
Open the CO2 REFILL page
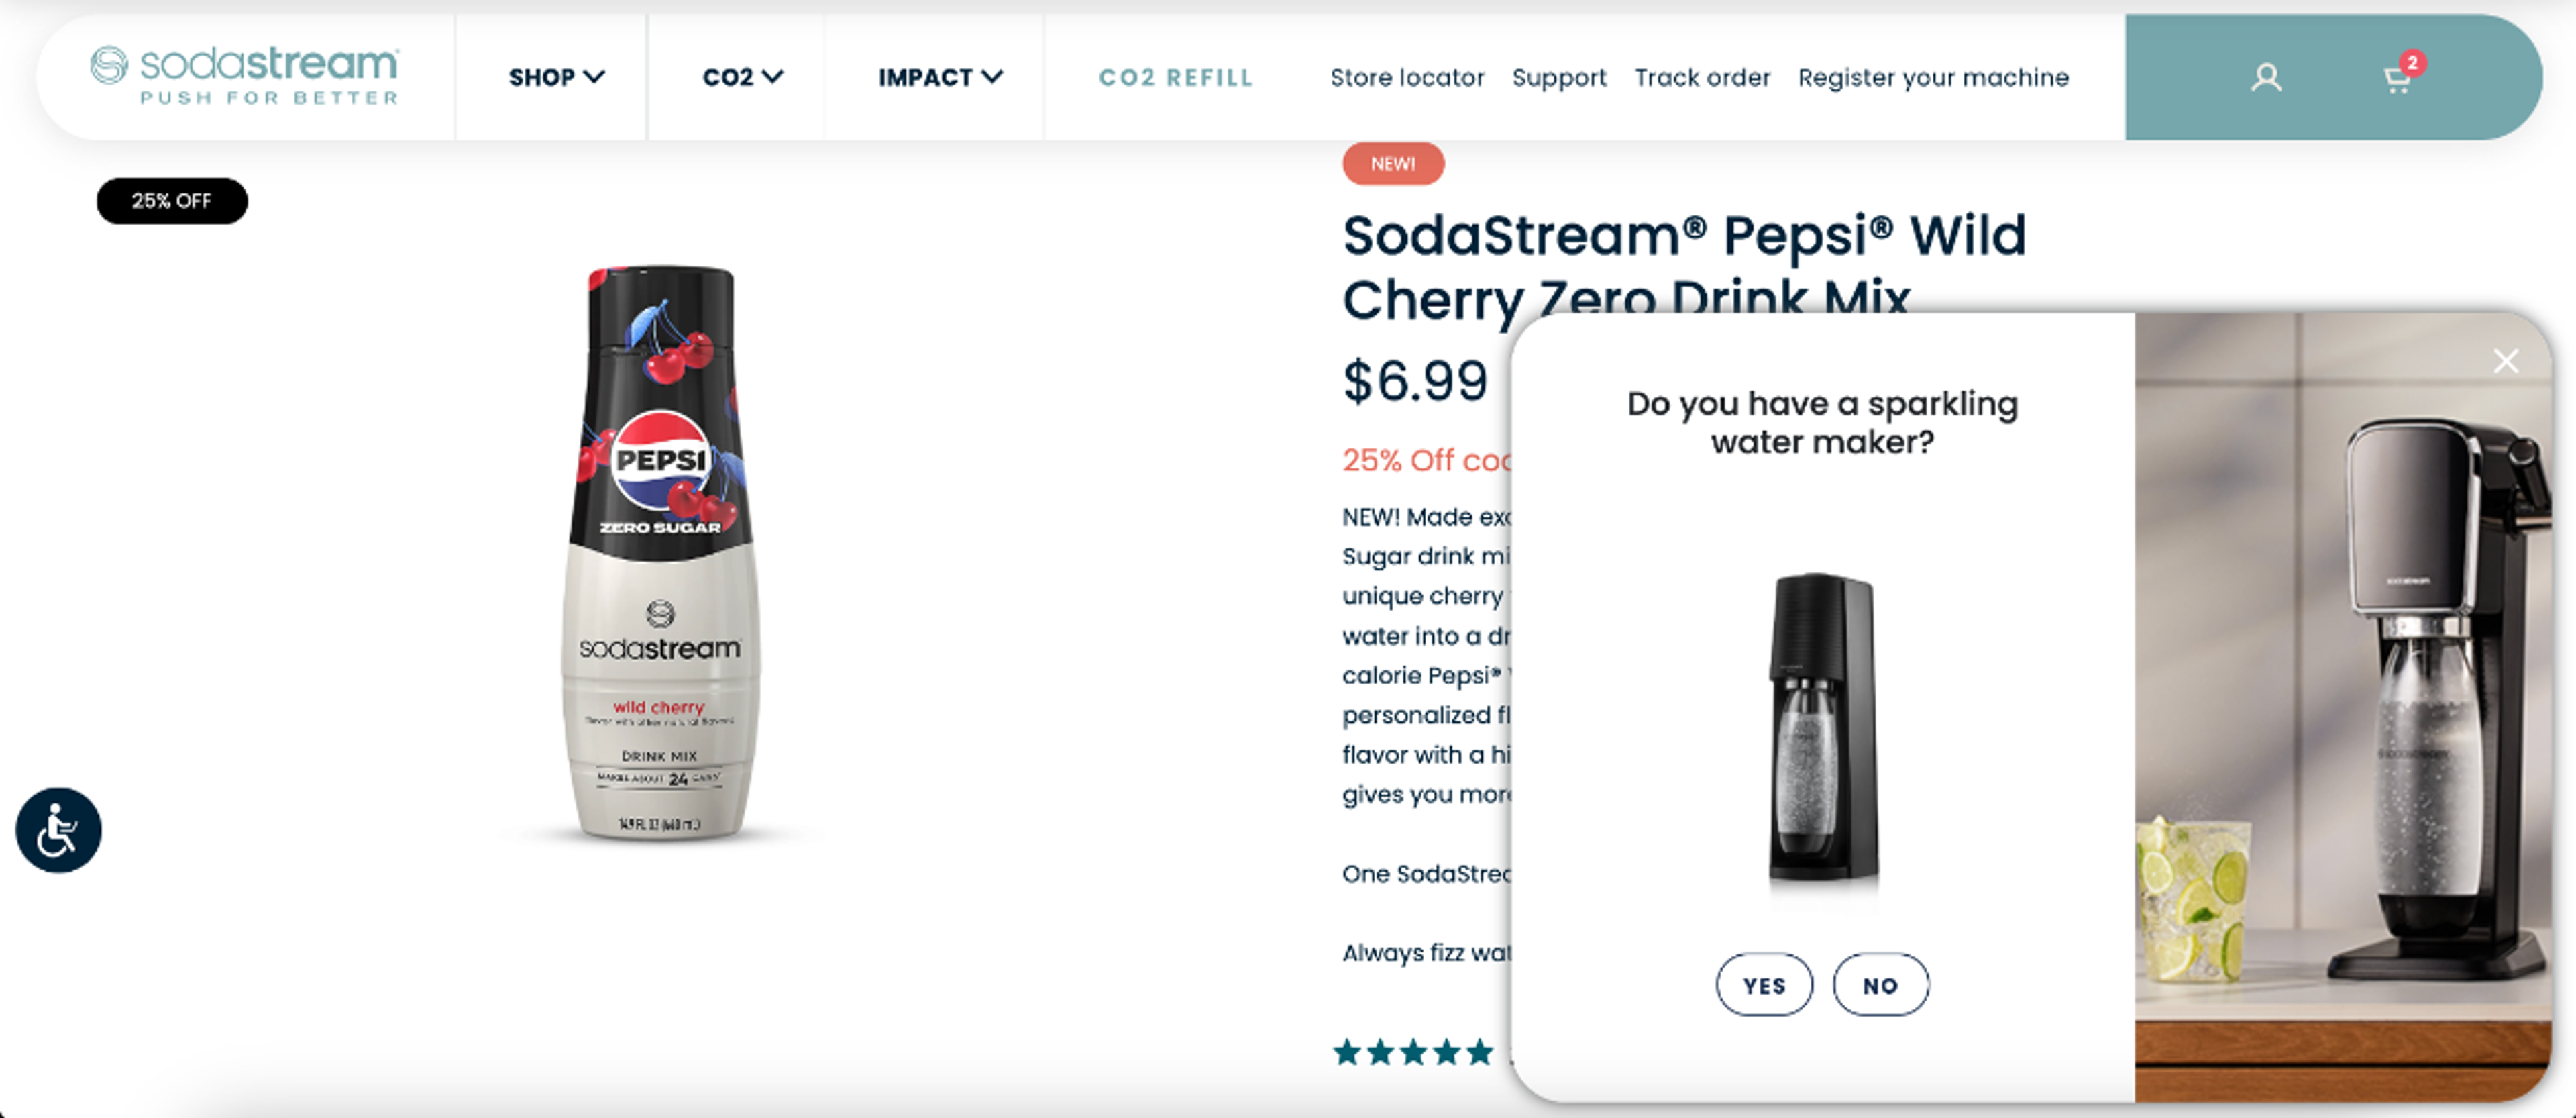pos(1176,77)
